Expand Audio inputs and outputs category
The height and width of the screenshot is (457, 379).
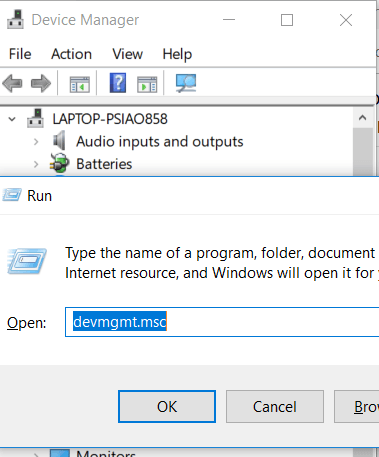[36, 142]
